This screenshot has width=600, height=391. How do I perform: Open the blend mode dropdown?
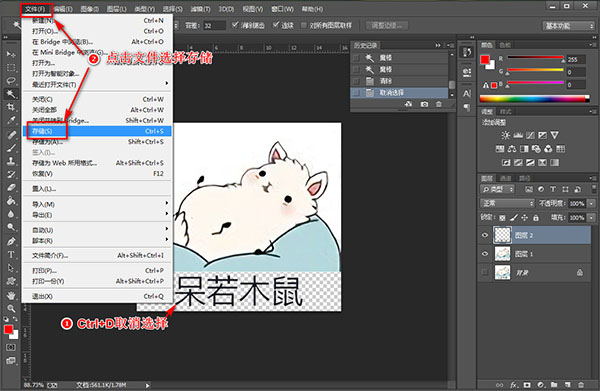[507, 203]
